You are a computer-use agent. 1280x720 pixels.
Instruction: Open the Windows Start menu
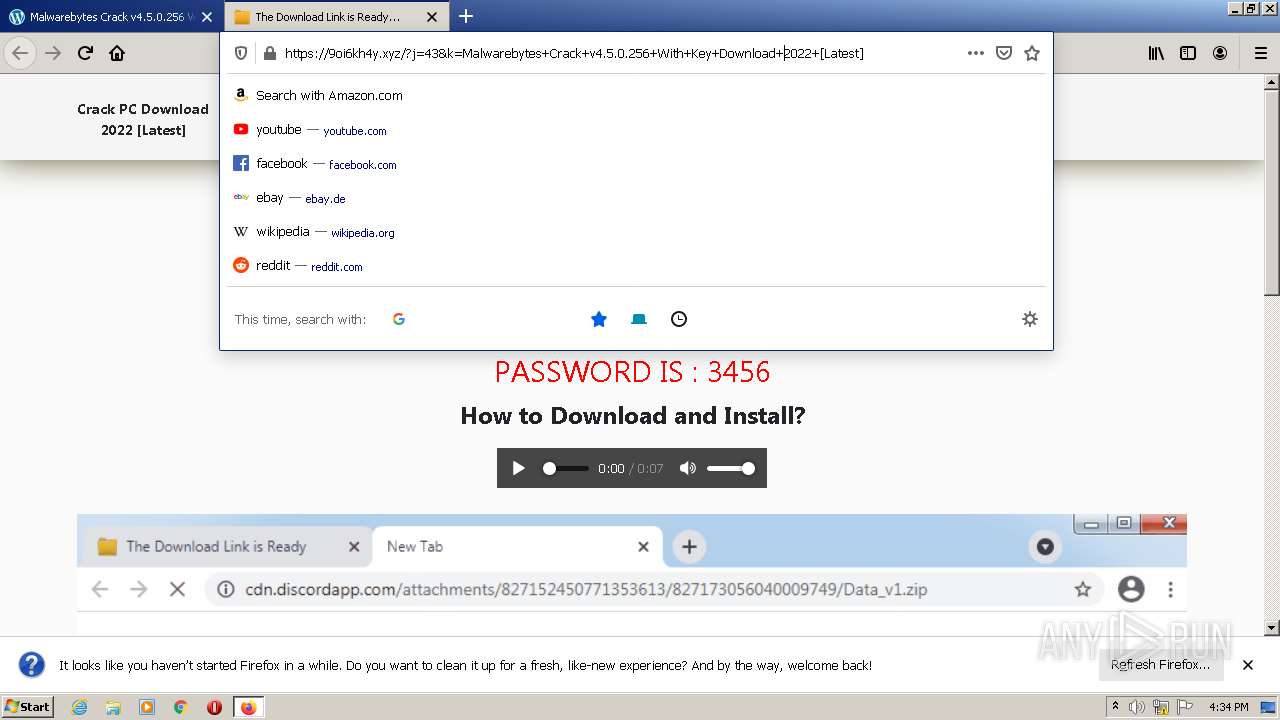click(x=28, y=706)
